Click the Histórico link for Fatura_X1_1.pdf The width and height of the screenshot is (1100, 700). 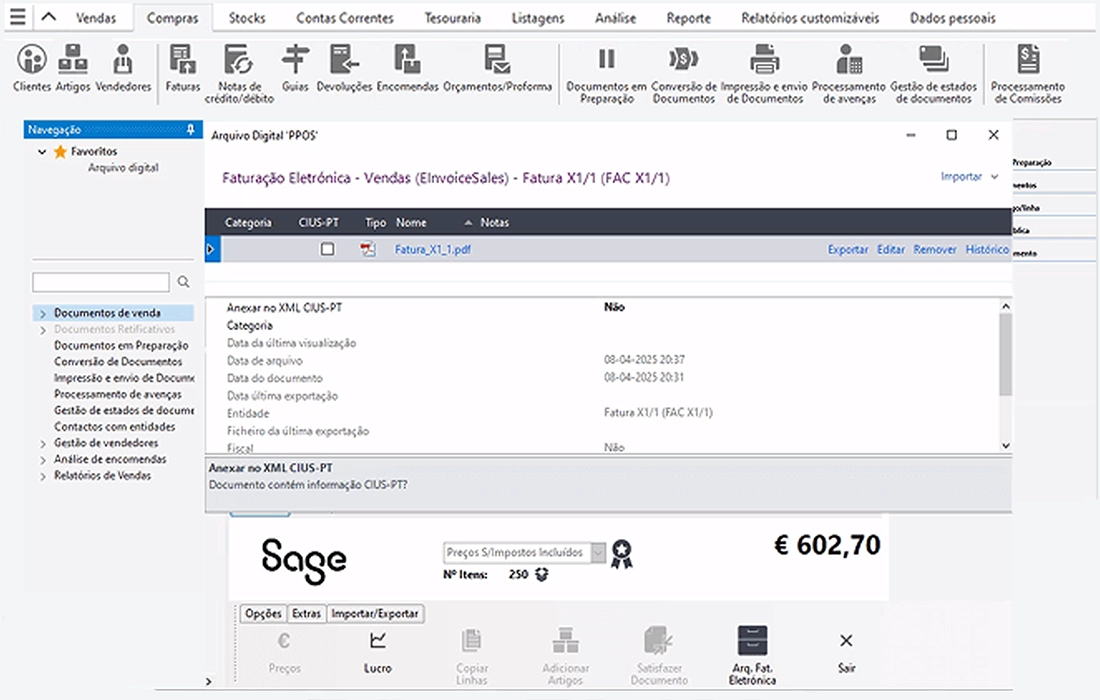coord(987,250)
